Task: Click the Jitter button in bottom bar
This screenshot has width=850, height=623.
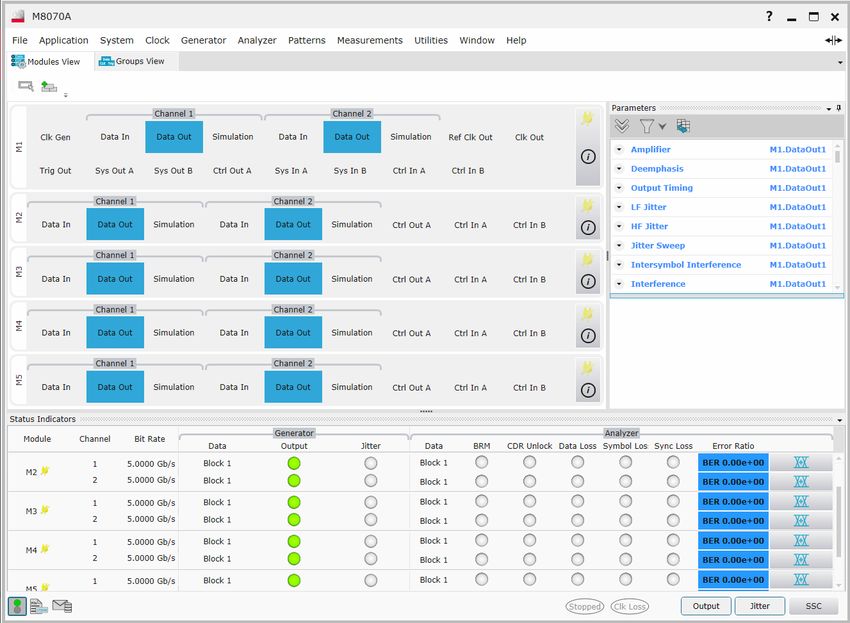Action: (759, 606)
